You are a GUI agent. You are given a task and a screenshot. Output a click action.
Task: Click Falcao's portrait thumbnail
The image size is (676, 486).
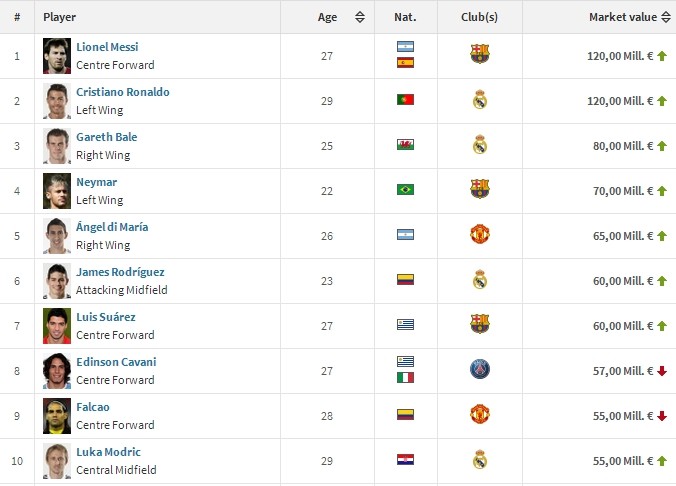57,416
